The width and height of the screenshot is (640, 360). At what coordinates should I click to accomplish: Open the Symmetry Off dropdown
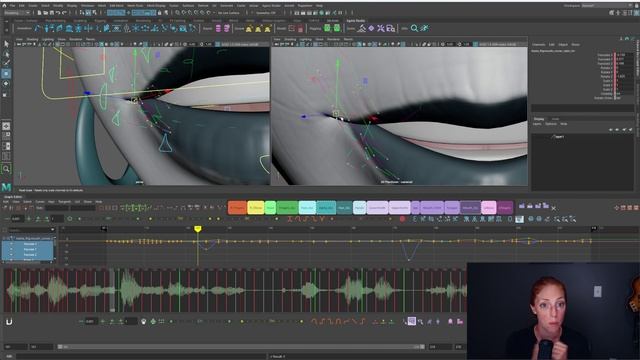coord(267,13)
